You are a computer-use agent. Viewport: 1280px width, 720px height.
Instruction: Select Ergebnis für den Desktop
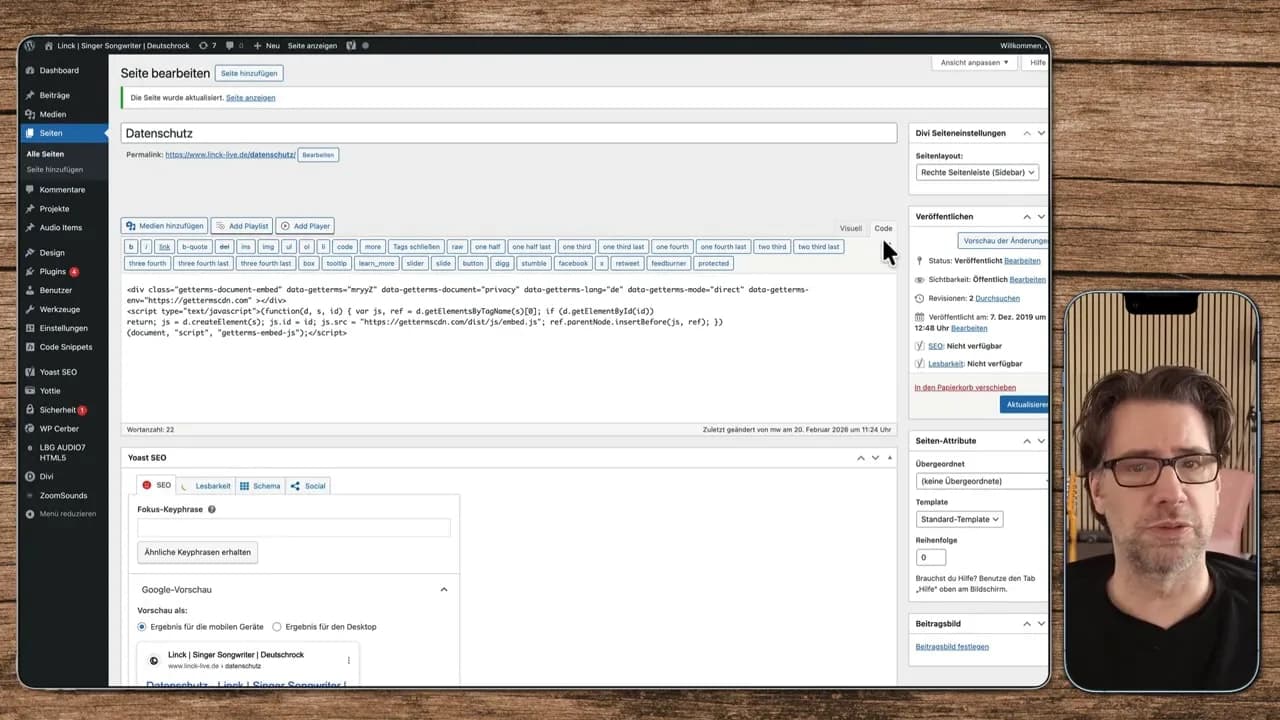277,627
